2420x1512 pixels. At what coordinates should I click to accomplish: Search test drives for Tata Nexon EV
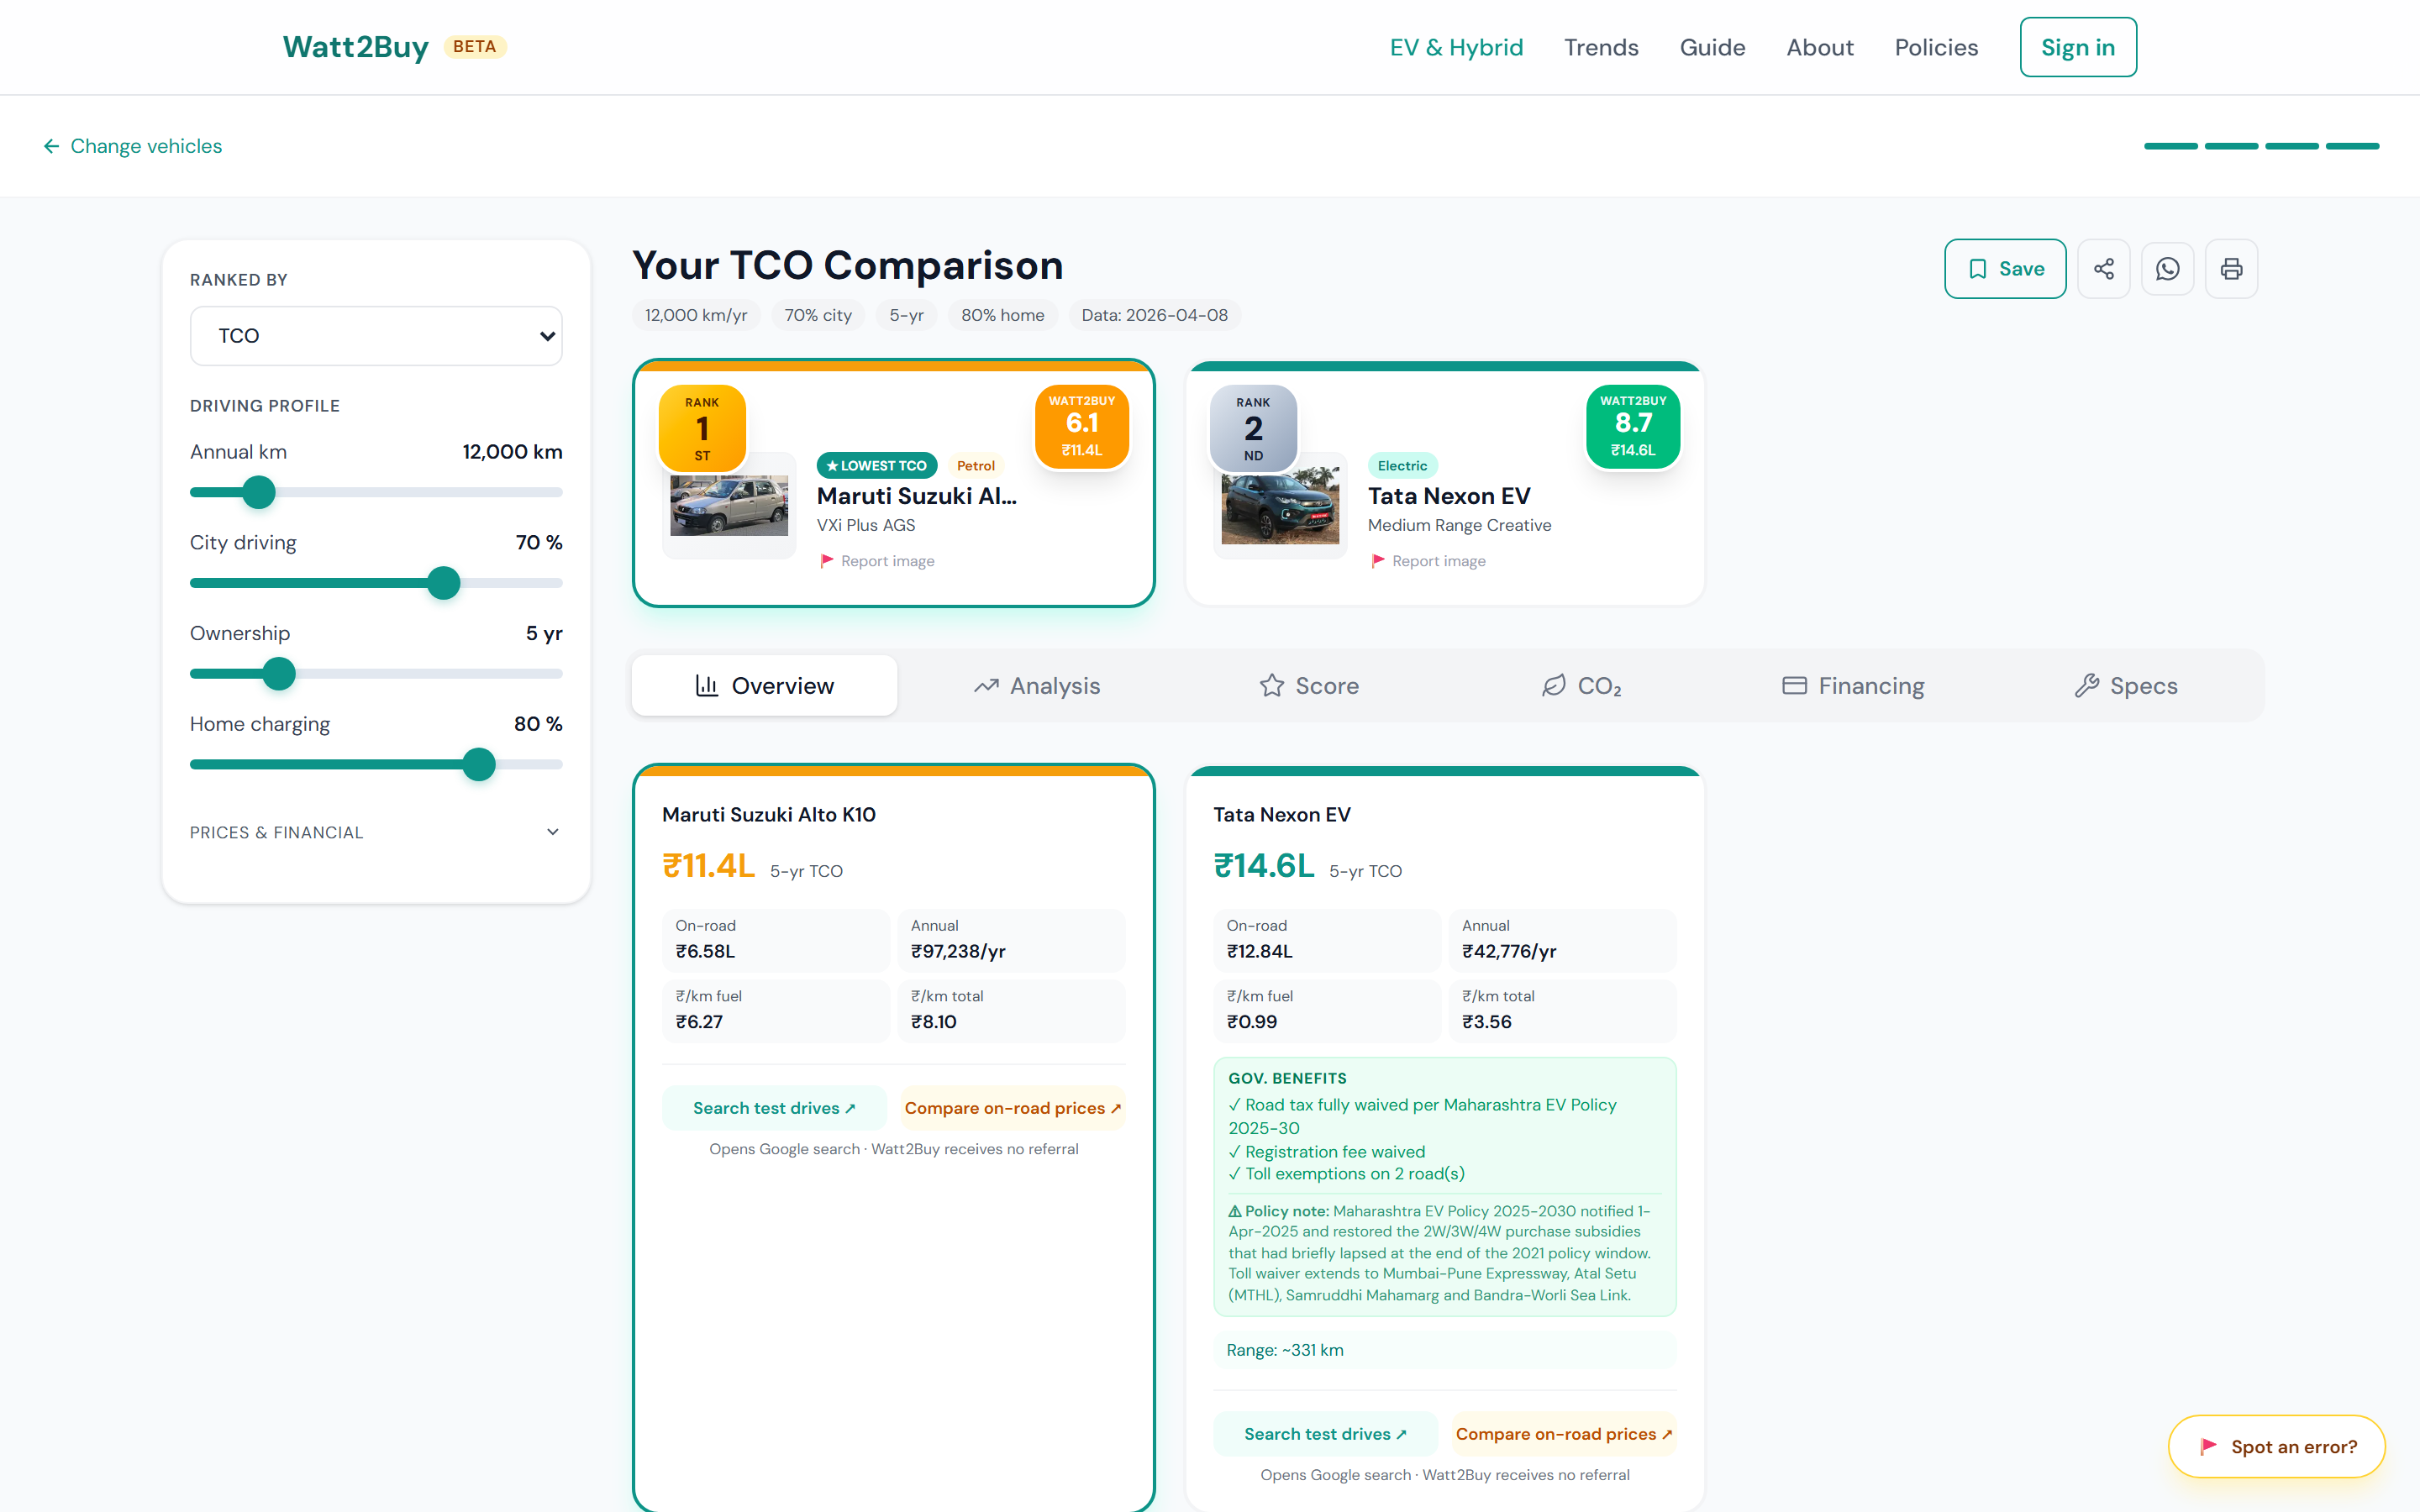1325,1434
